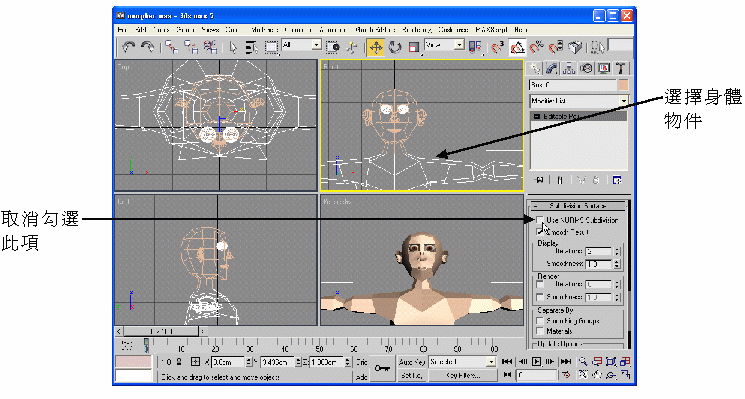Viewport: 745px width, 399px height.
Task: Click the Zoom viewport magnifier icon
Action: click(583, 362)
